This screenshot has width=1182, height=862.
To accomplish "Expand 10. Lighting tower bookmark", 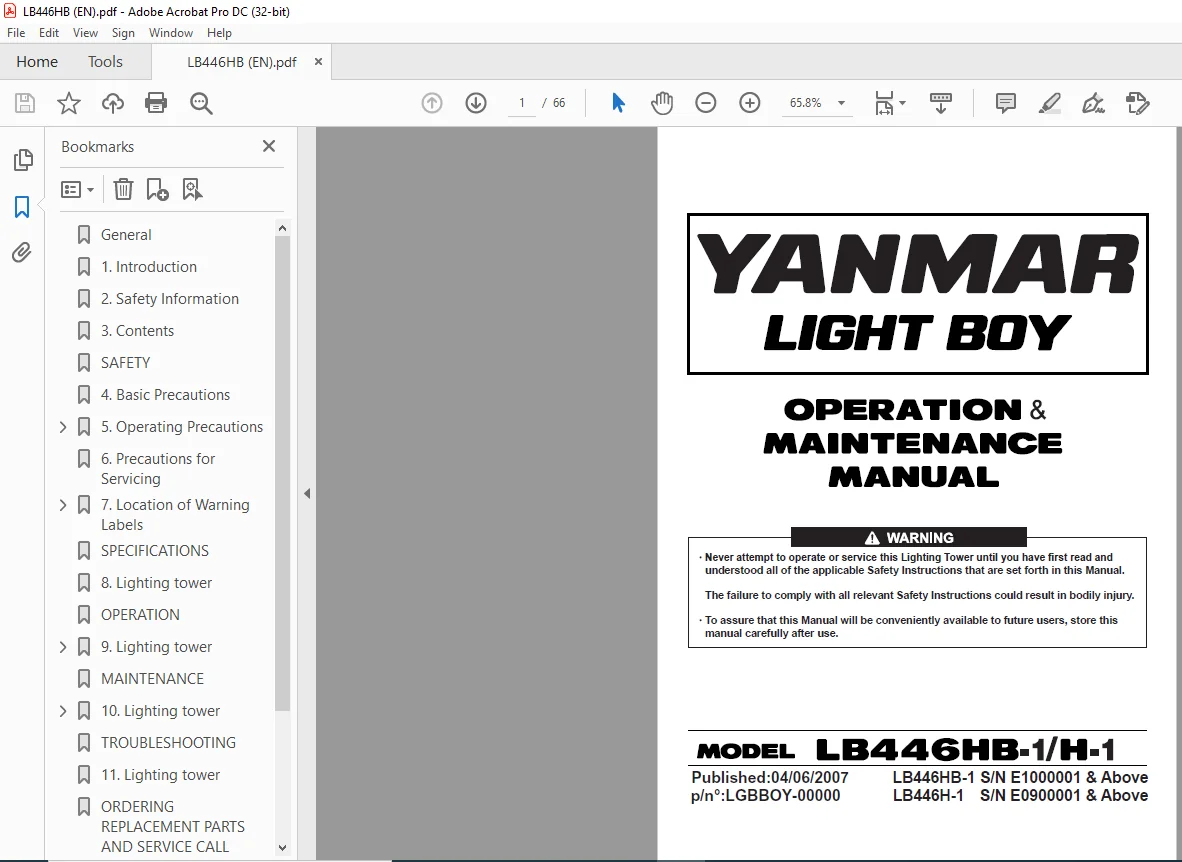I will click(x=63, y=711).
